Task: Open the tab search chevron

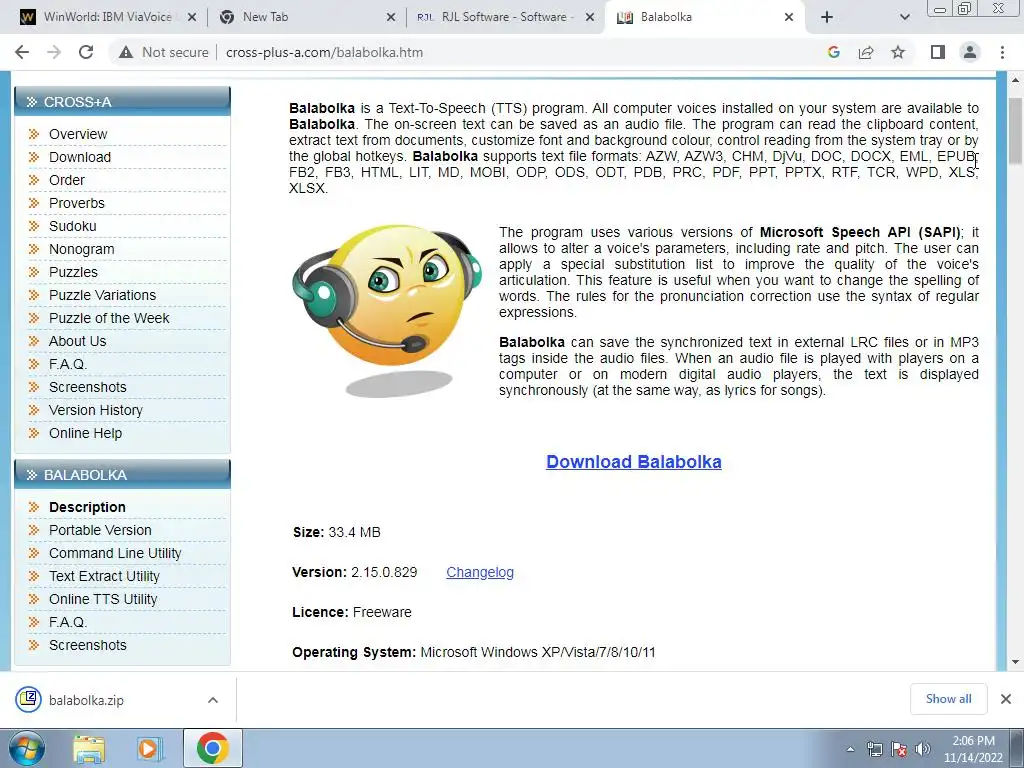Action: tap(904, 17)
